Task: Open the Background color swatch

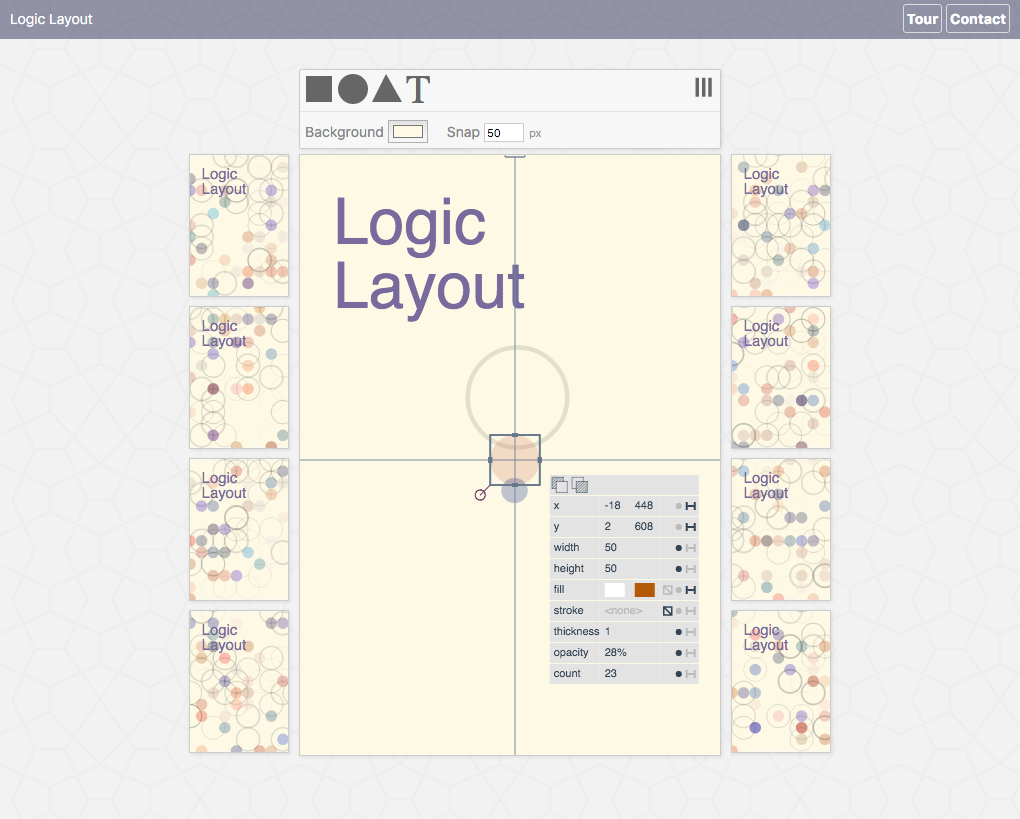Action: (408, 131)
